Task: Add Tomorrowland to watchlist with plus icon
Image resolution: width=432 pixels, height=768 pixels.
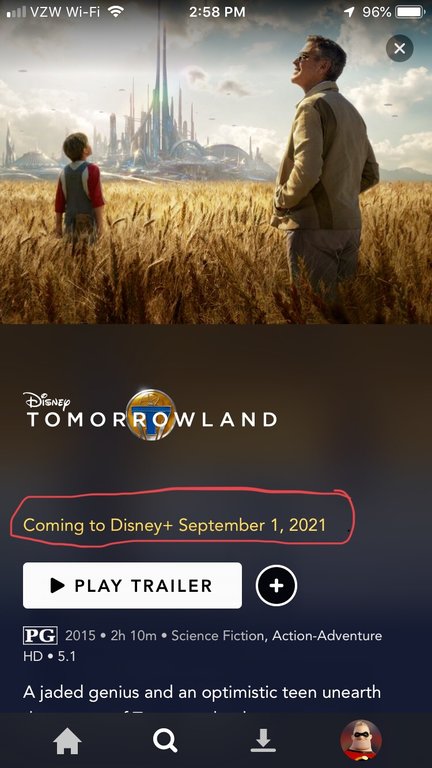Action: tap(276, 585)
